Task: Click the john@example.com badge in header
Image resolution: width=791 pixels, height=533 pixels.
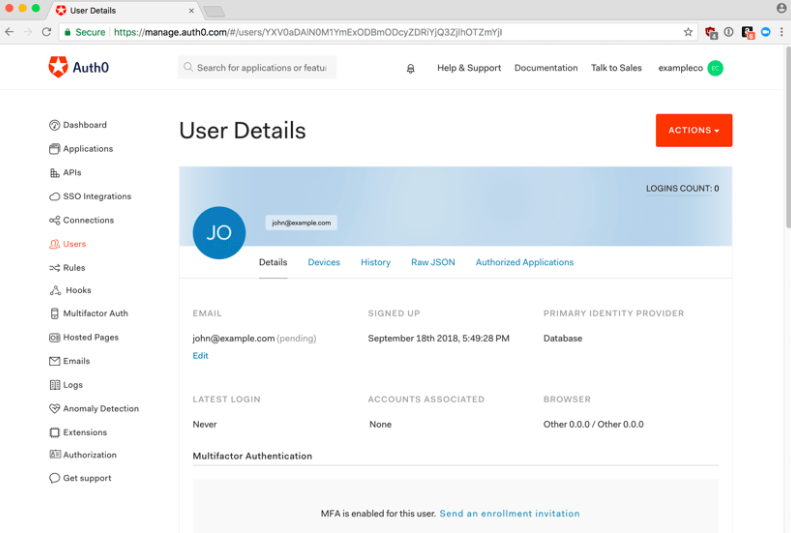Action: click(301, 223)
